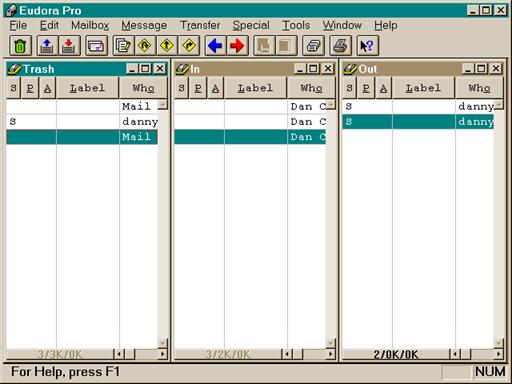Click 3/3K/0K size display in Trash
Screen dimensions: 512x384
point(60,354)
